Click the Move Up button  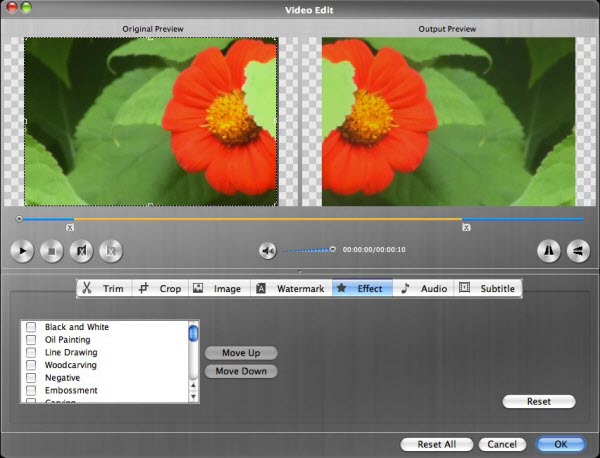click(241, 353)
